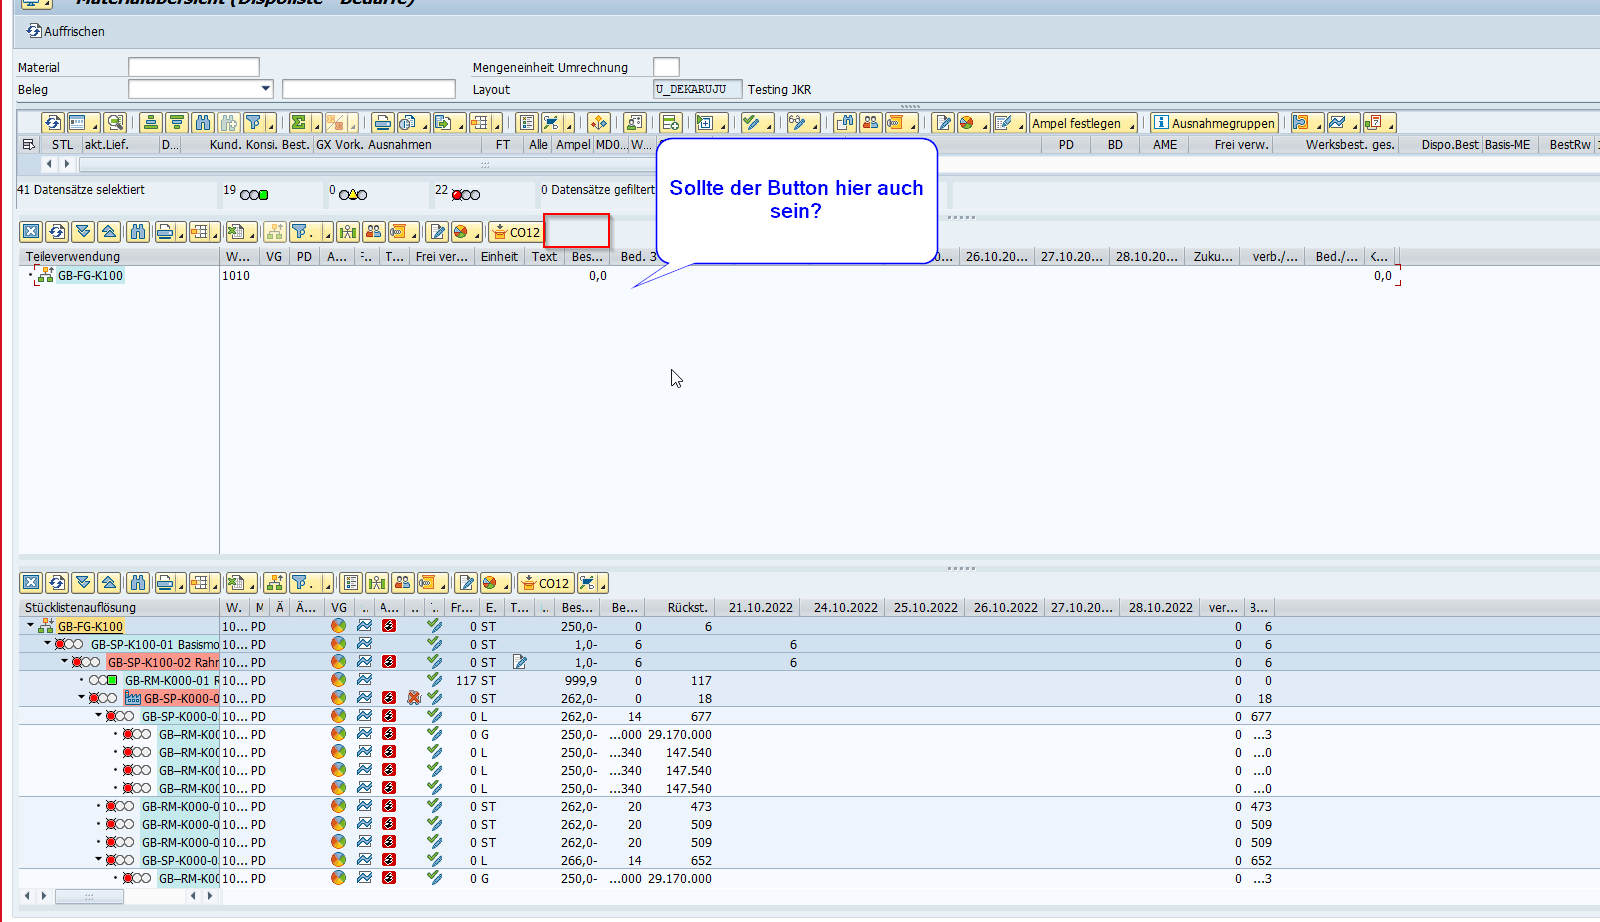Image resolution: width=1600 pixels, height=922 pixels.
Task: Filter by the yellow traffic light status (0)
Action: click(x=353, y=194)
